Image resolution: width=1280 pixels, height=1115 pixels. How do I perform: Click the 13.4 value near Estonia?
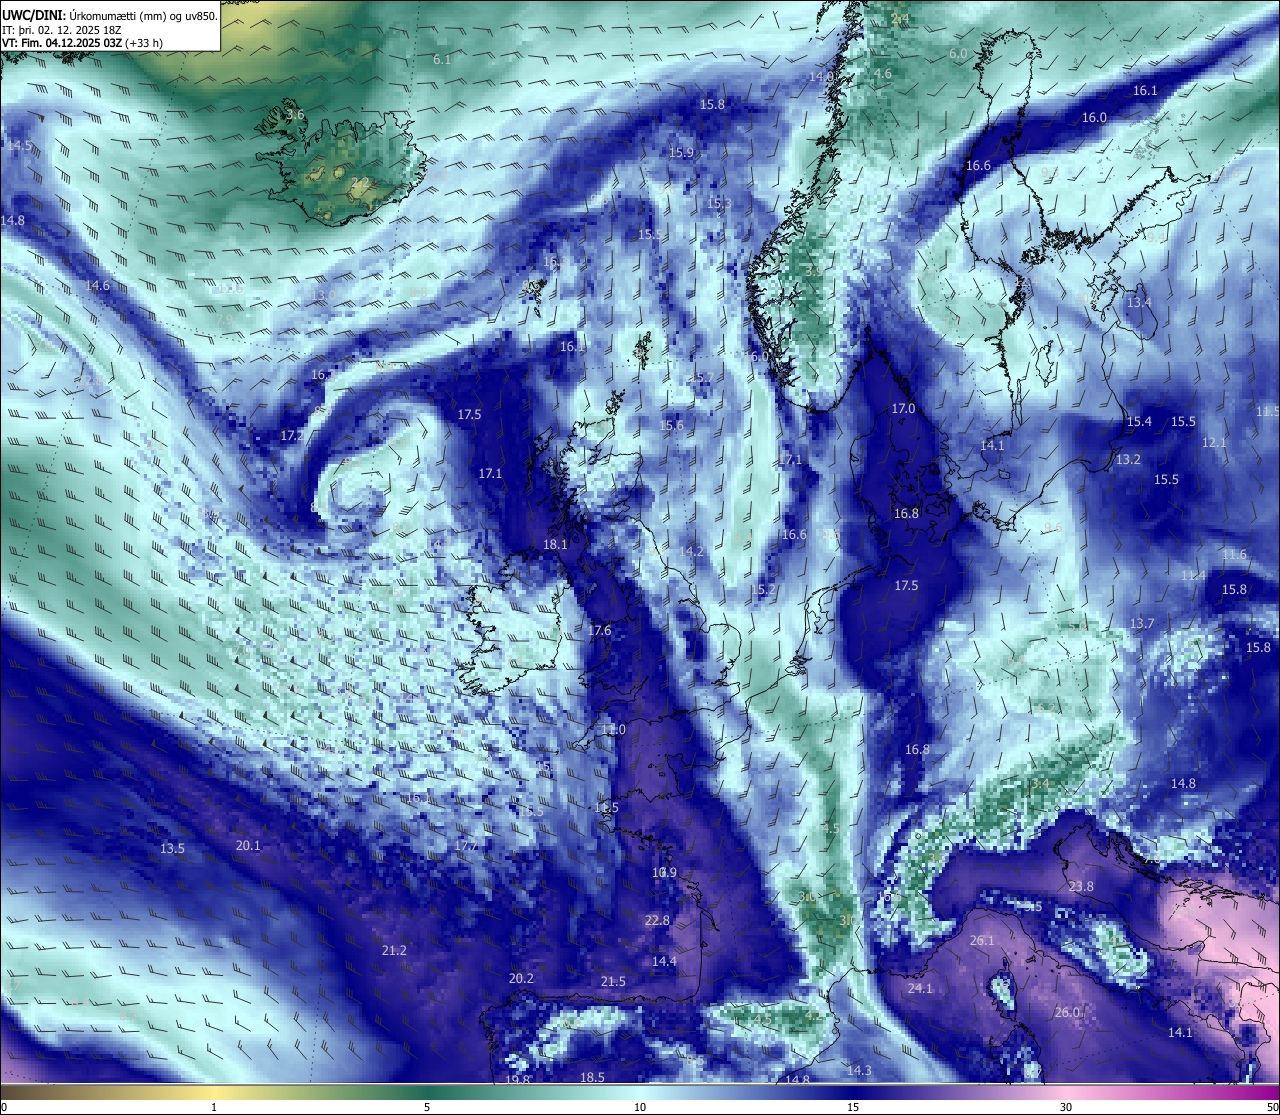[x=1139, y=303]
